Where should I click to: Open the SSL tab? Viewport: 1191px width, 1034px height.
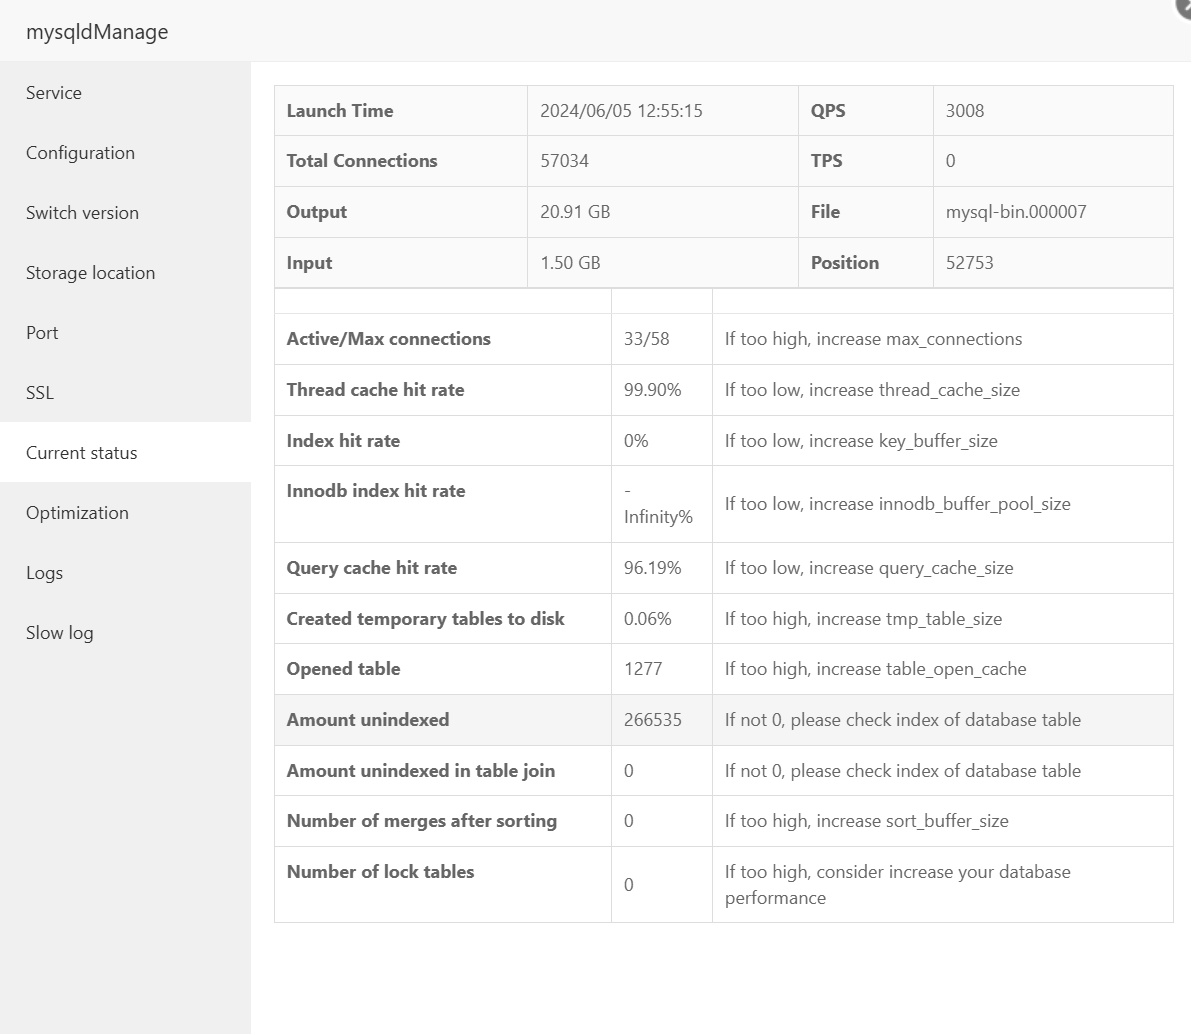pyautogui.click(x=40, y=393)
